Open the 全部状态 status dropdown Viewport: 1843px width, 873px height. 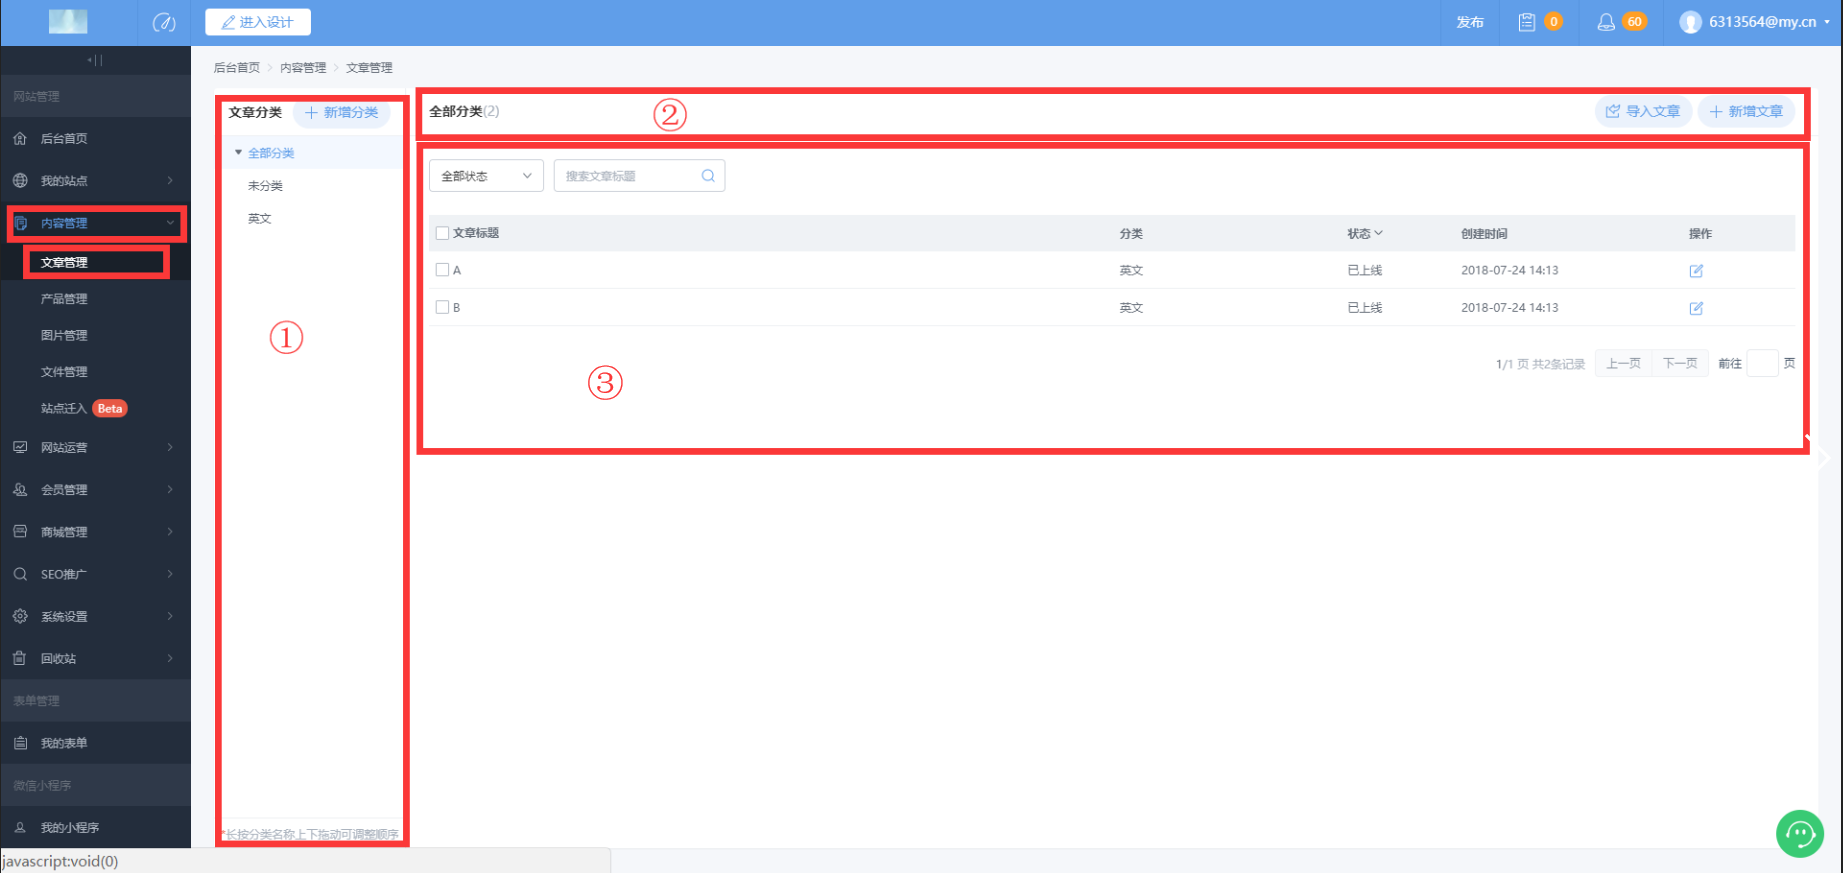click(486, 176)
